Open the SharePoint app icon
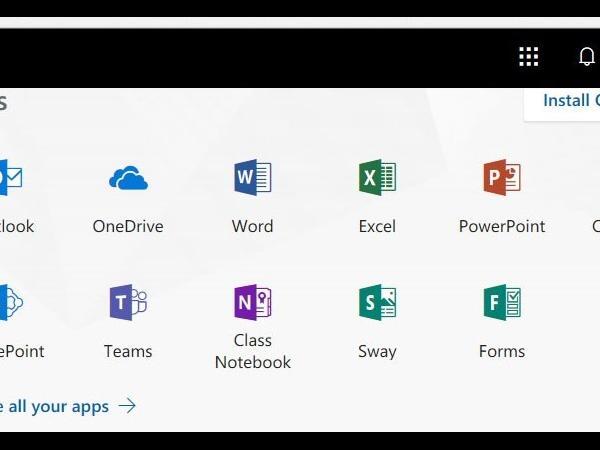The image size is (600, 450). (11, 302)
